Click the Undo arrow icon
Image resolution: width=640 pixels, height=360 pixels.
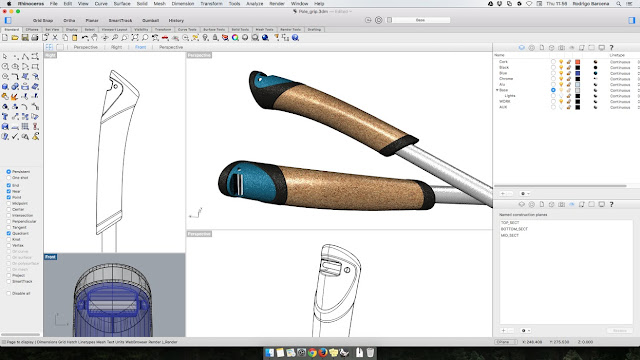click(85, 38)
